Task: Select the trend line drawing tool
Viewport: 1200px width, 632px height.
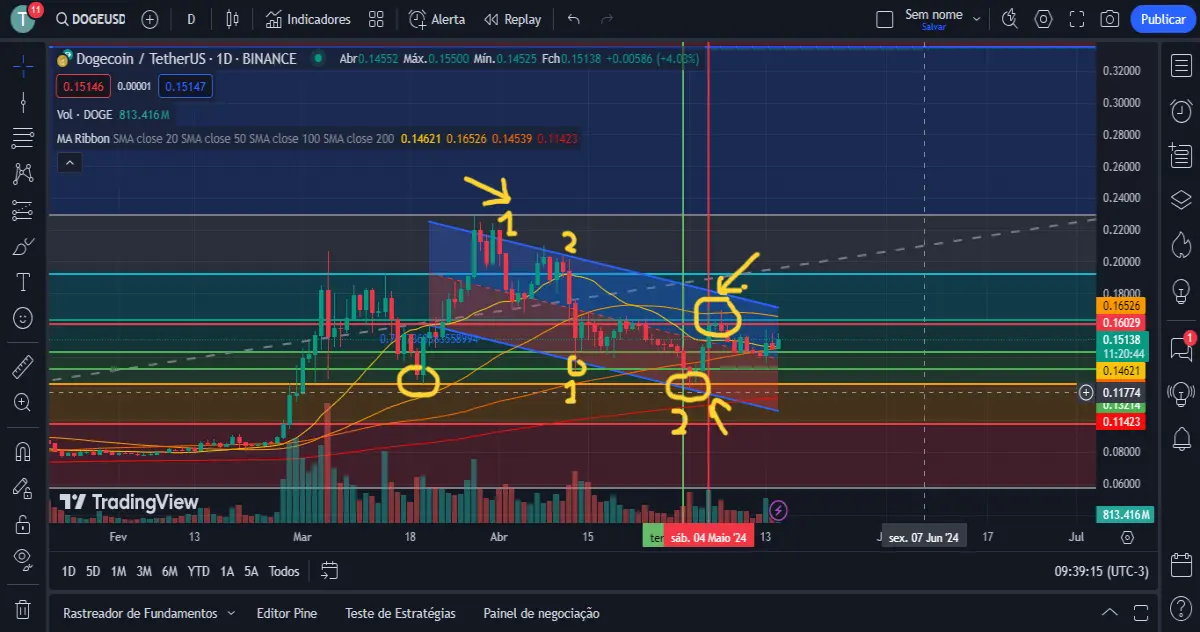Action: coord(22,102)
